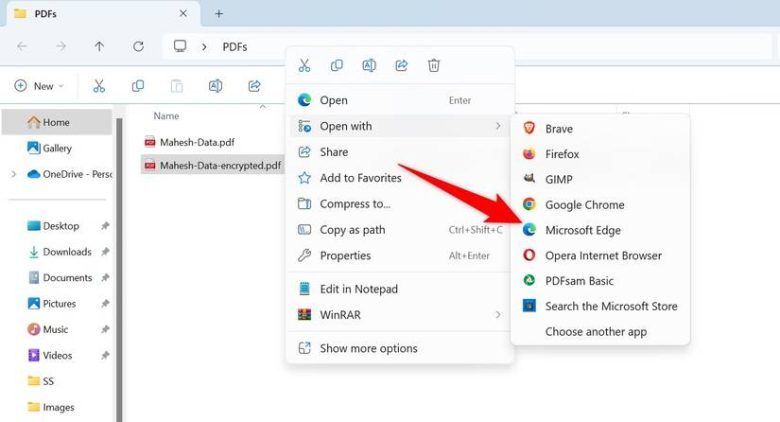
Task: Click Share in the context menu list
Action: (400, 152)
